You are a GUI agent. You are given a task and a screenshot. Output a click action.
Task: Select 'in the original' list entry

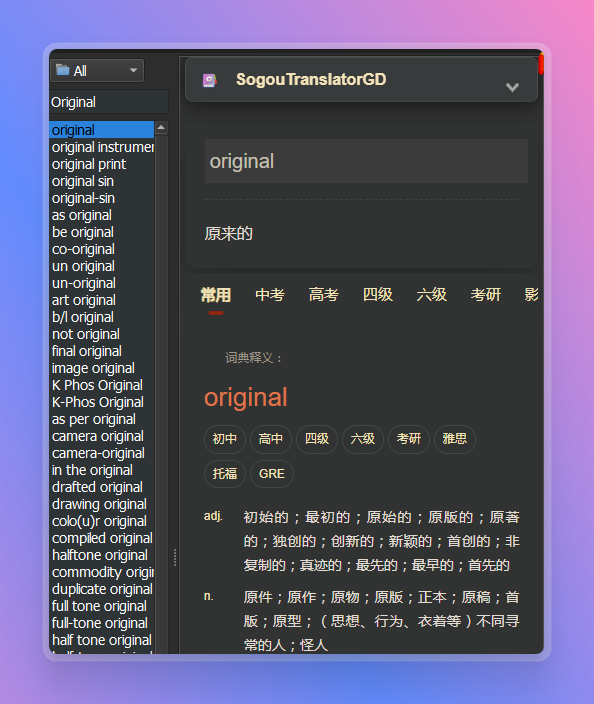[101, 471]
